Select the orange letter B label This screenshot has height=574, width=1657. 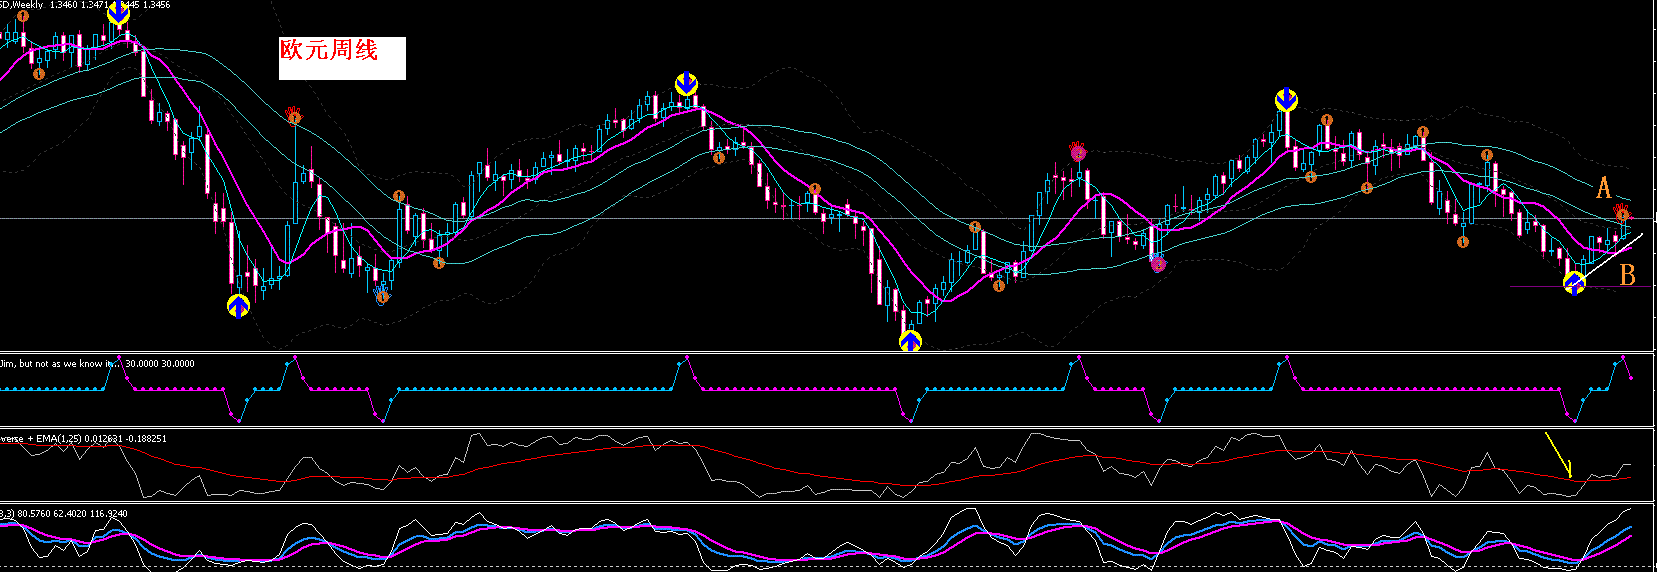1627,274
